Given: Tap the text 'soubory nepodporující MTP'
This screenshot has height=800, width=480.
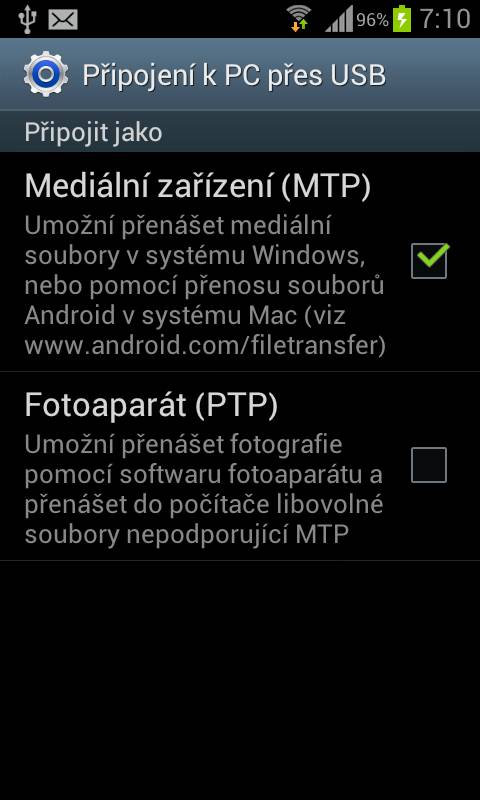Looking at the screenshot, I should coord(187,534).
